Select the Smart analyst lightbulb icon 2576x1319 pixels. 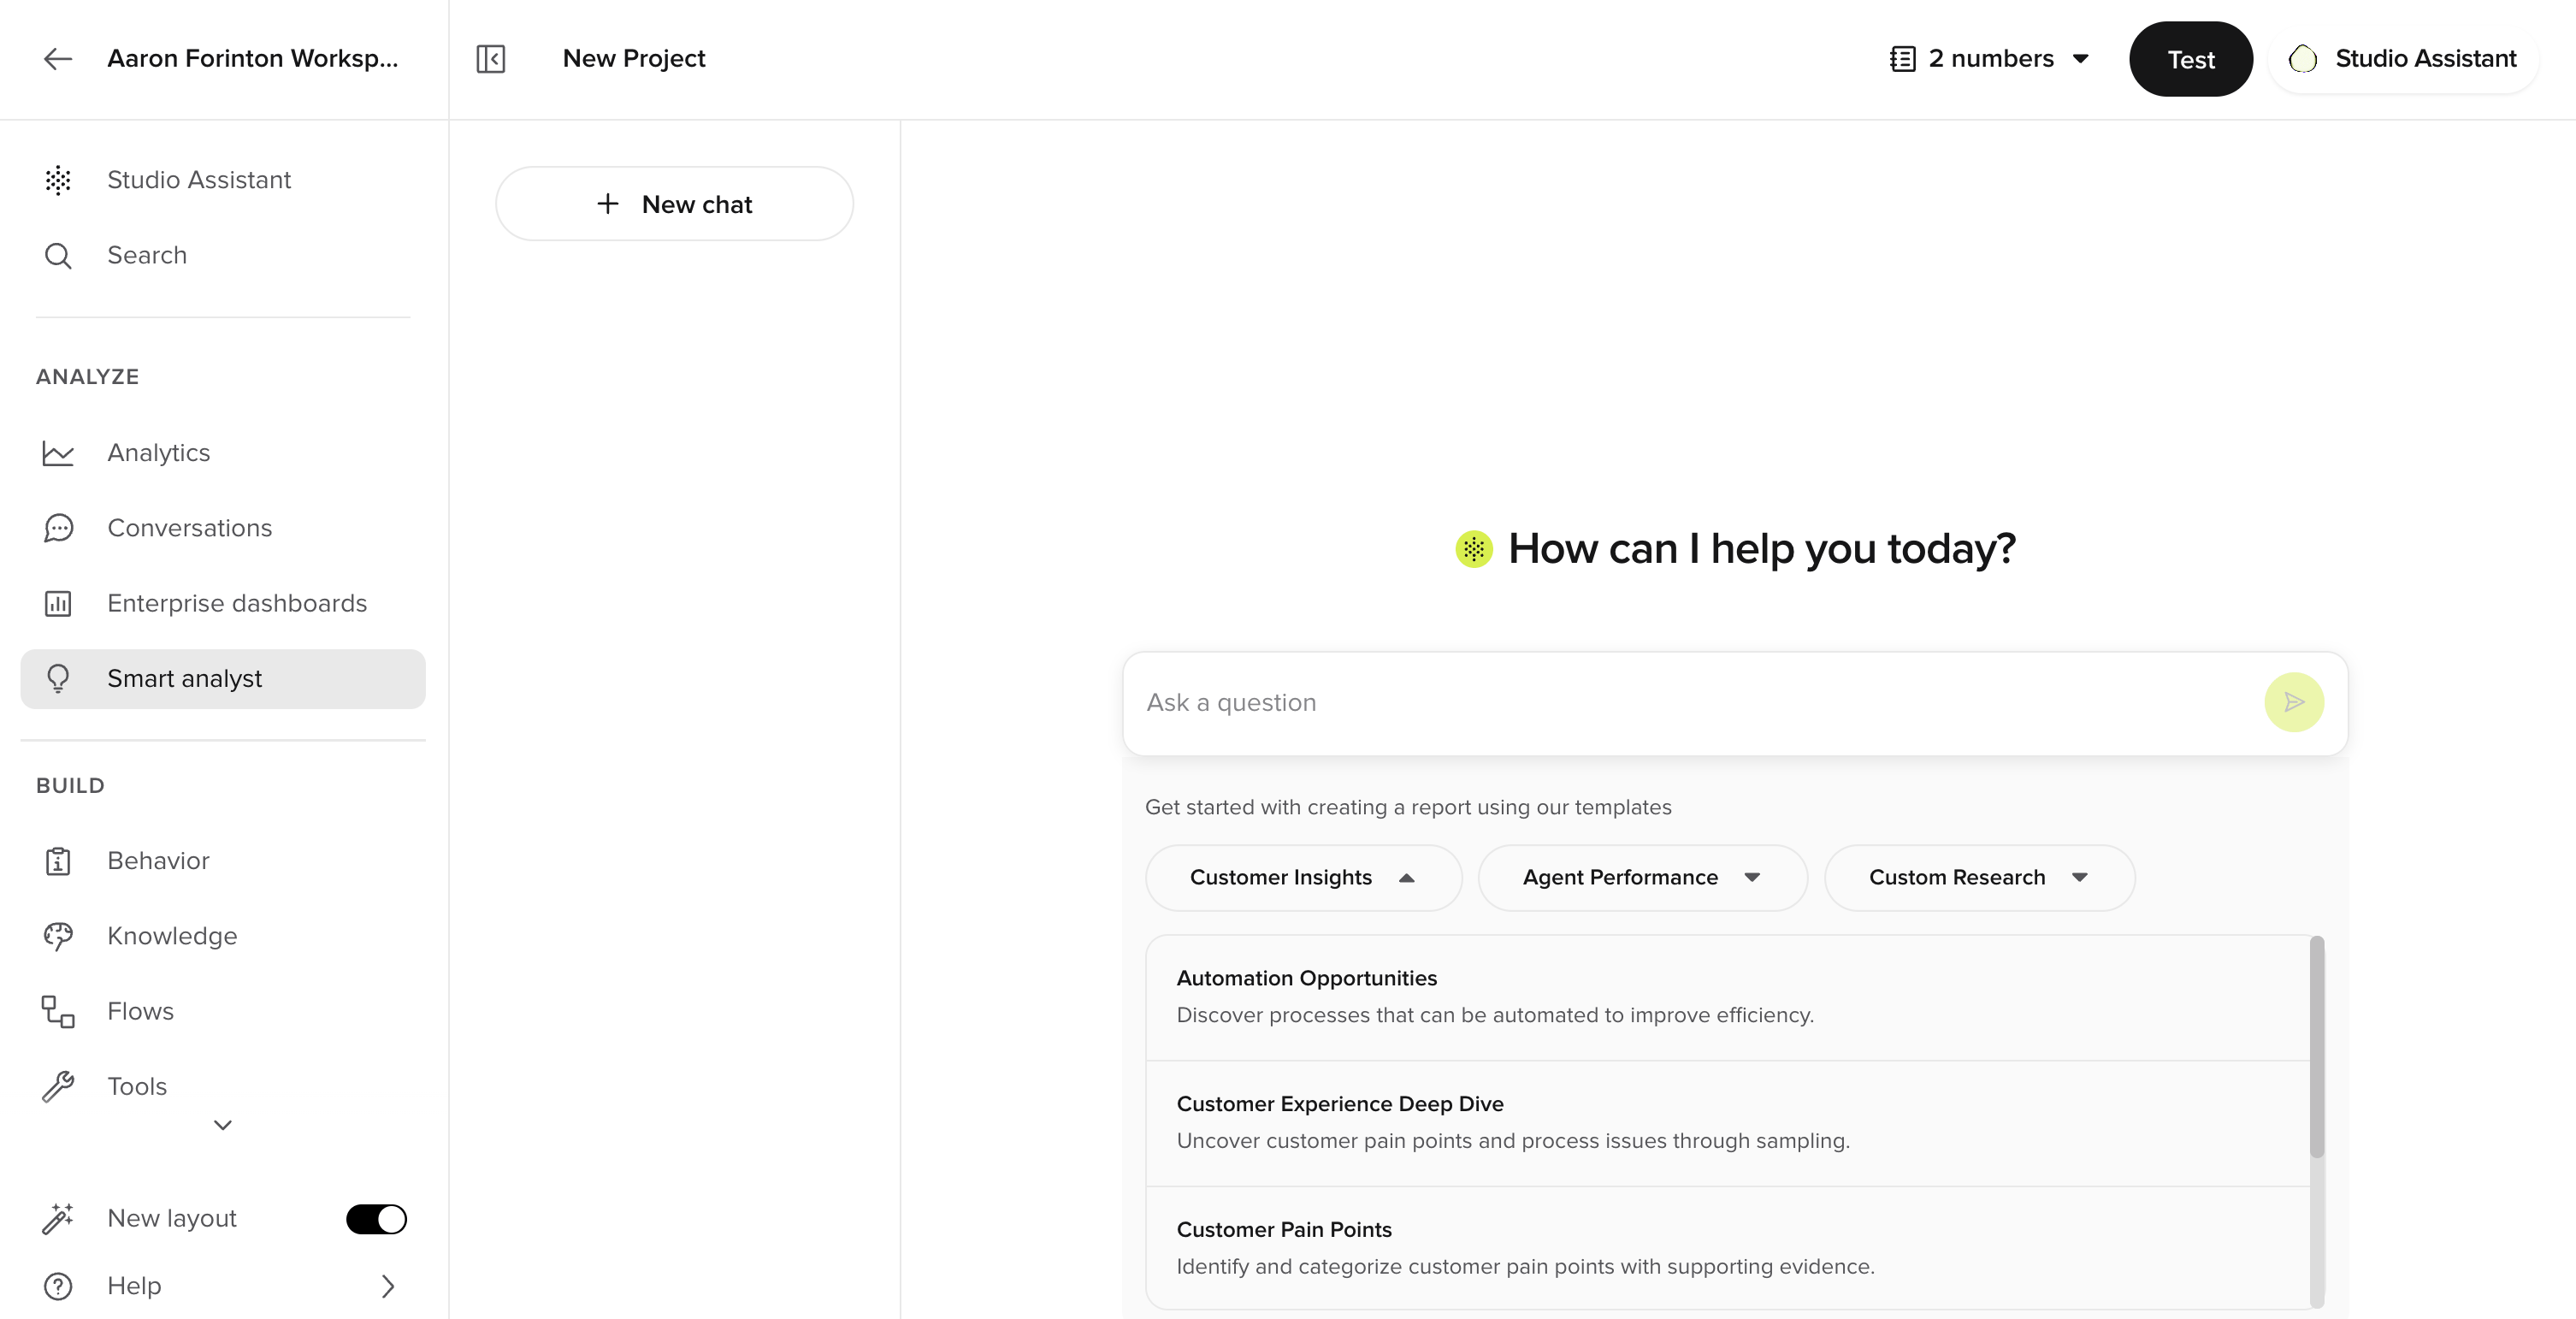(58, 679)
